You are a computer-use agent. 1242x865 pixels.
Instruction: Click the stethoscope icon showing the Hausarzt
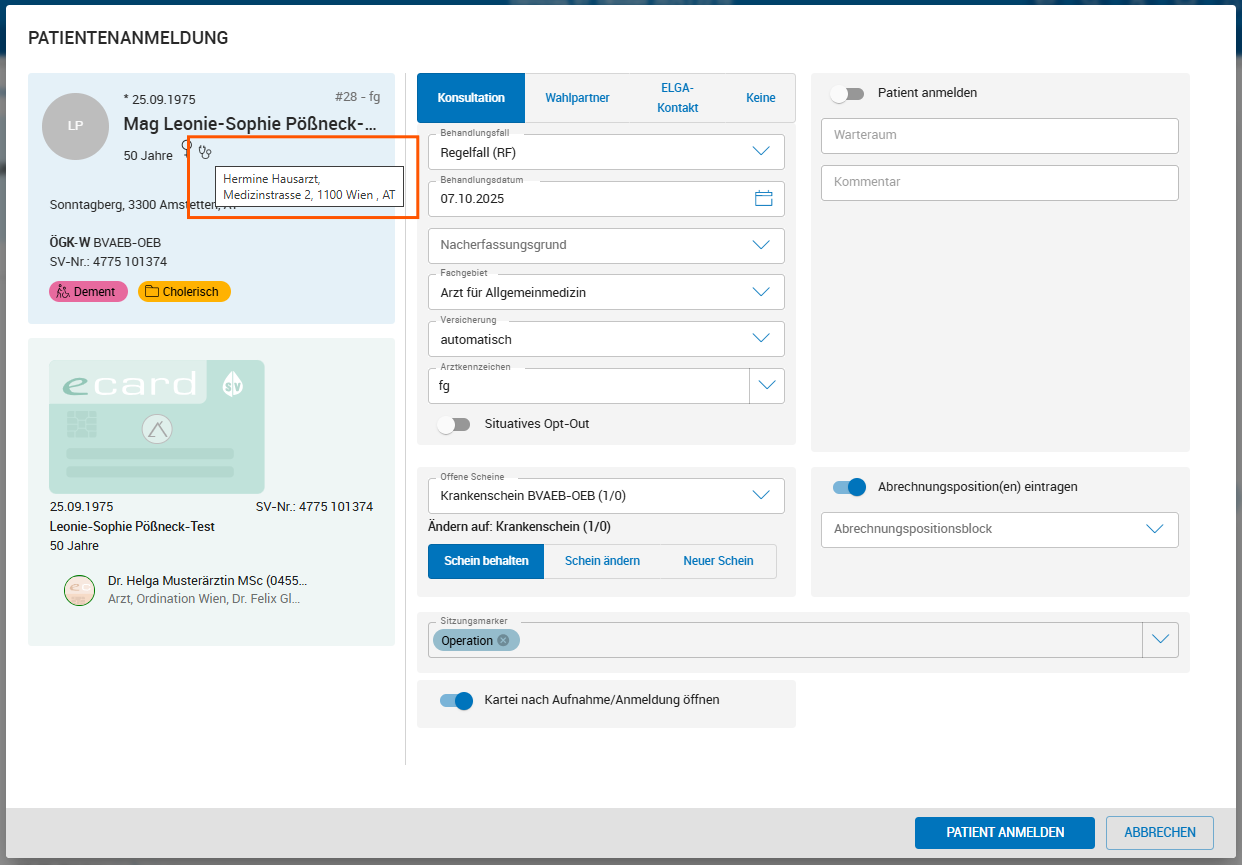(205, 152)
